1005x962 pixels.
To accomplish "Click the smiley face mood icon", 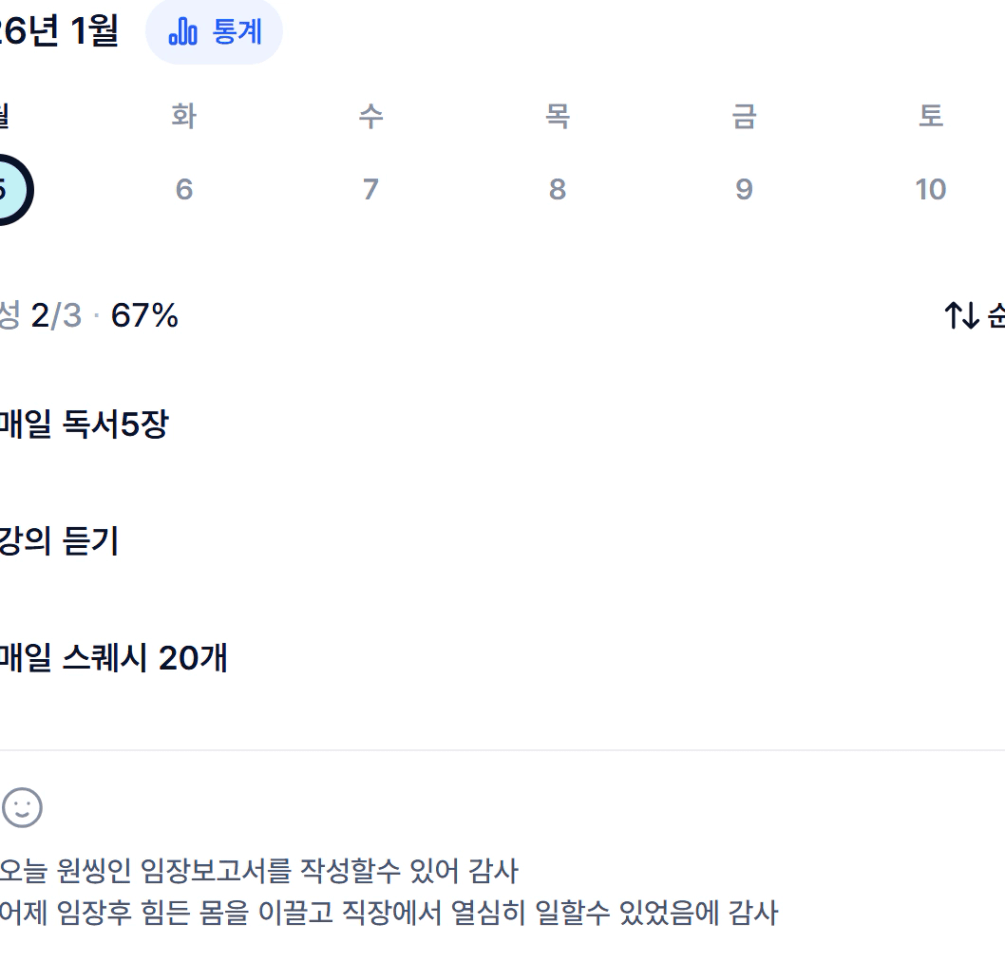I will 21,806.
